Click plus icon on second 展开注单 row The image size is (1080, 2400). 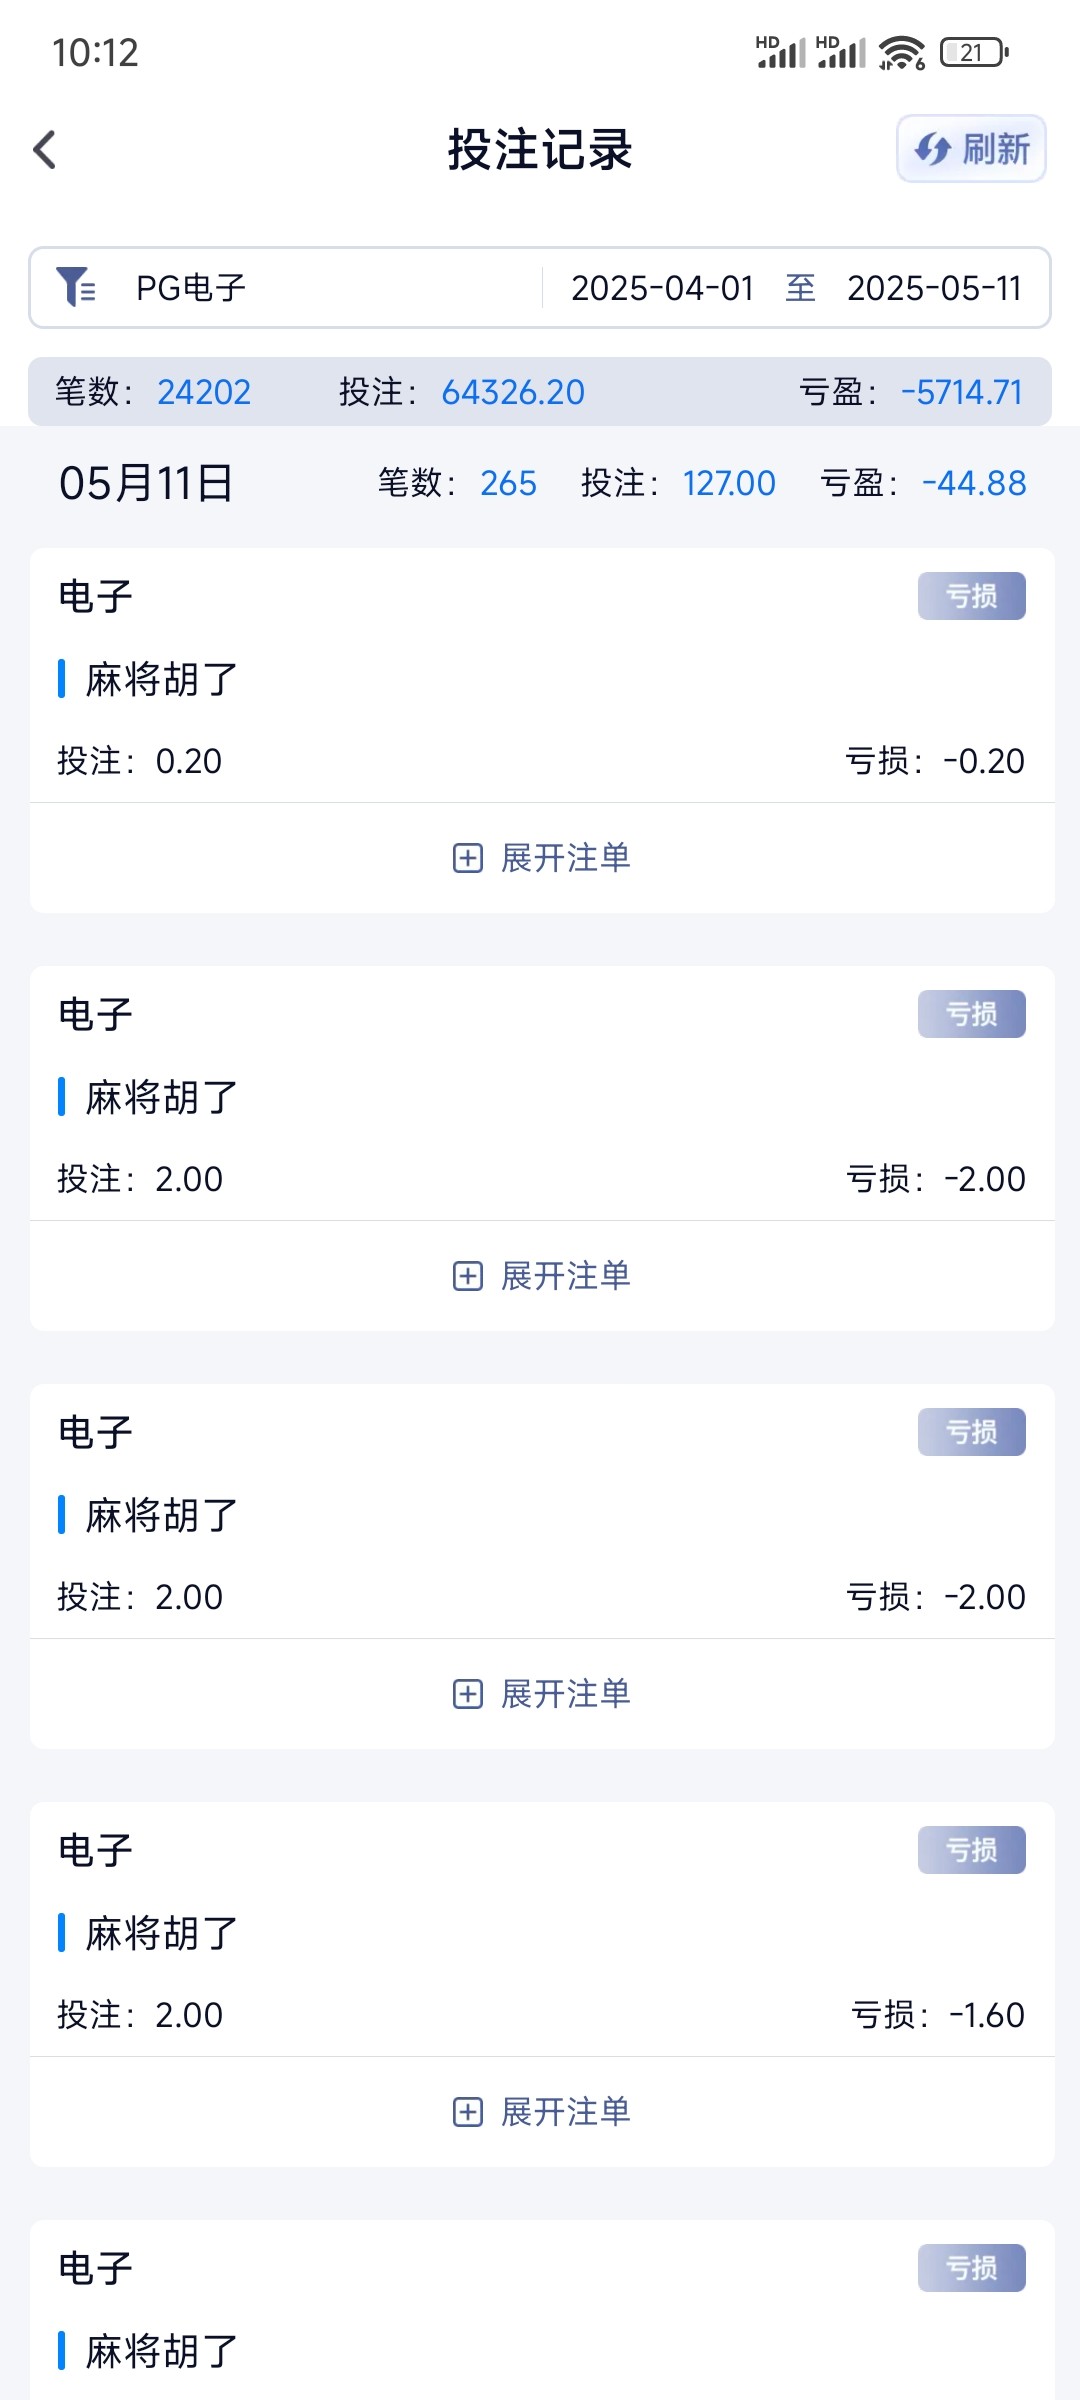[x=468, y=1276]
